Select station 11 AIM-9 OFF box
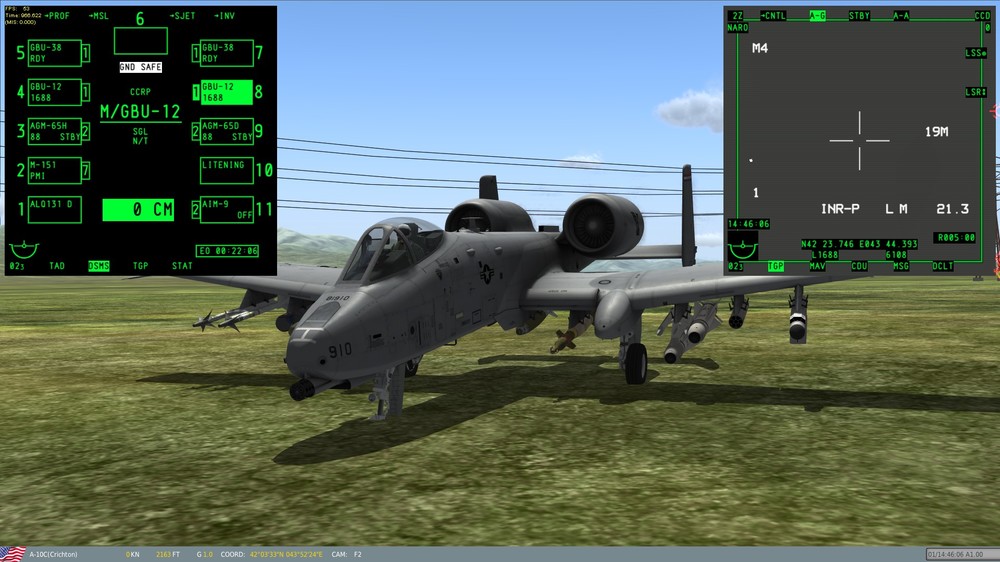The image size is (1000, 562). pyautogui.click(x=226, y=209)
